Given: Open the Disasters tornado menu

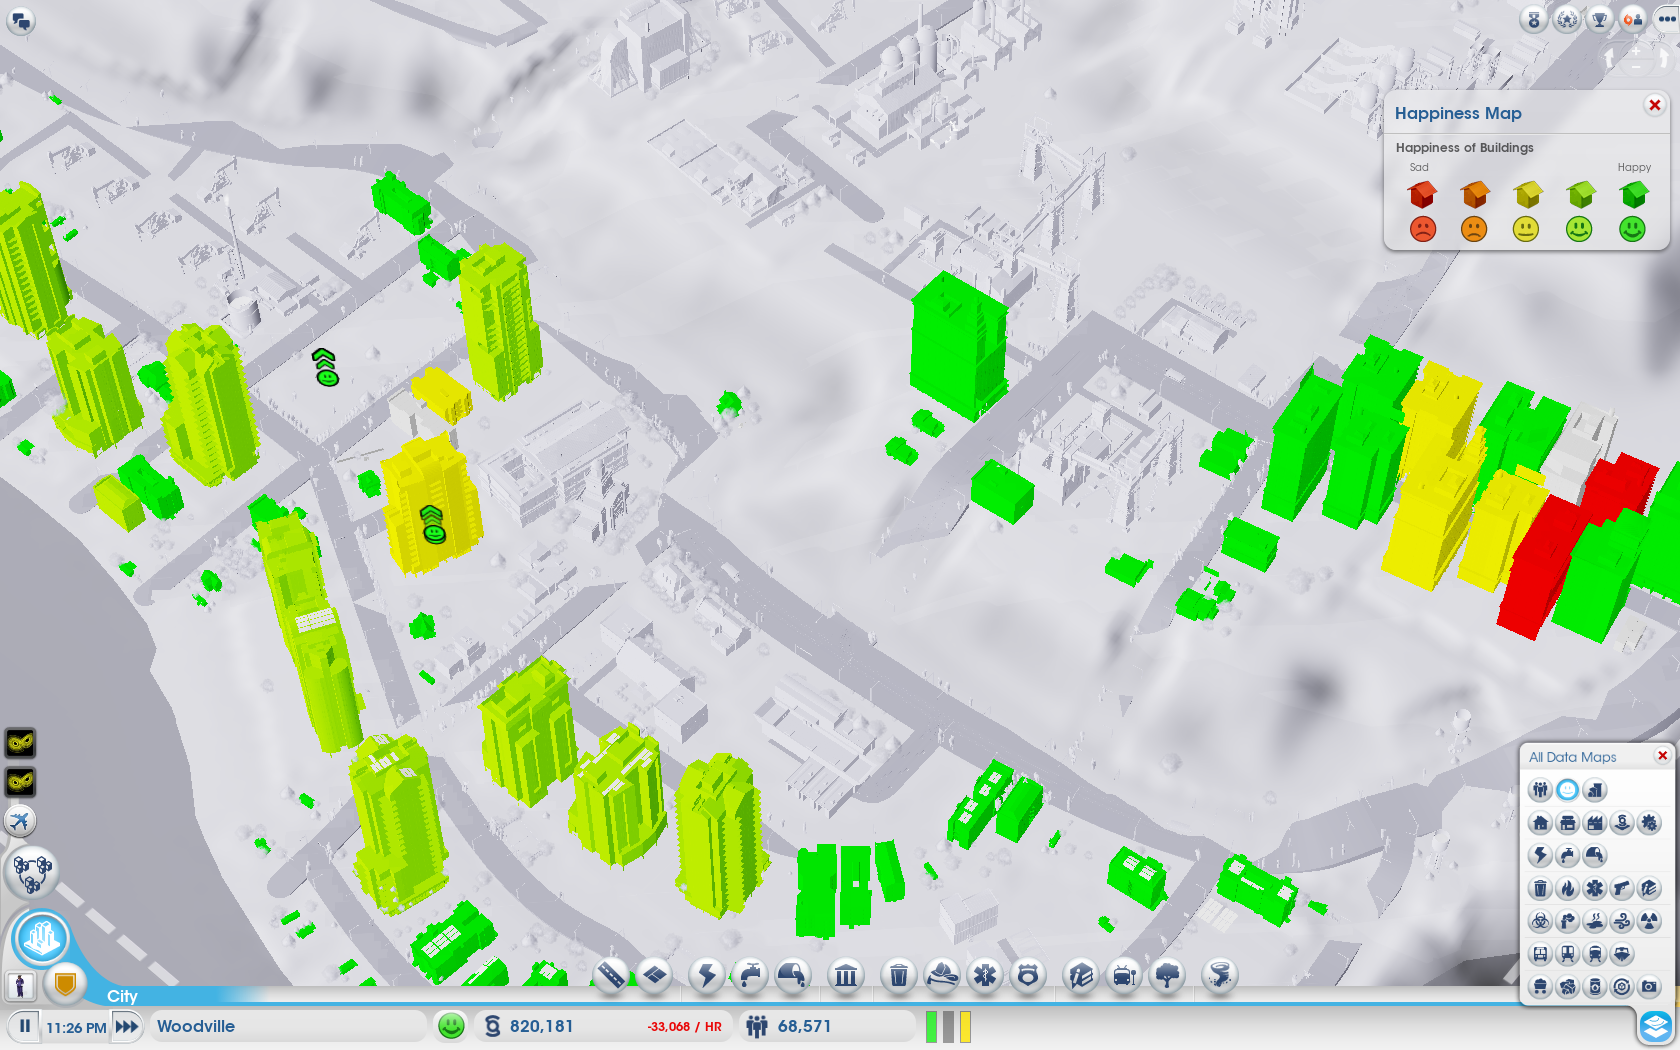Looking at the screenshot, I should [x=1219, y=975].
